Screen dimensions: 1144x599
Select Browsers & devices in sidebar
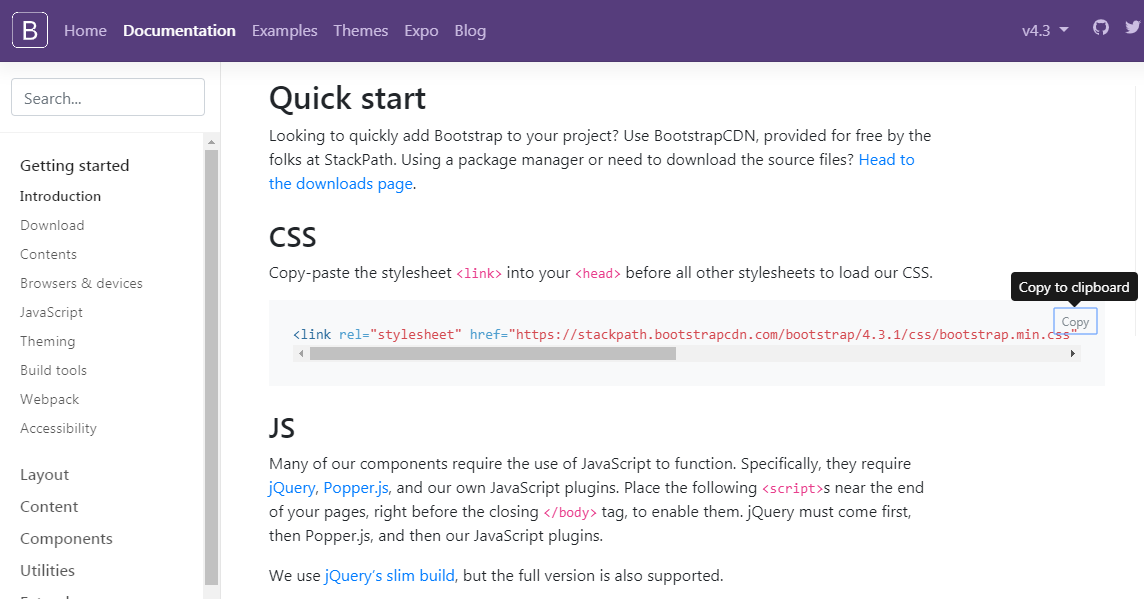click(82, 283)
